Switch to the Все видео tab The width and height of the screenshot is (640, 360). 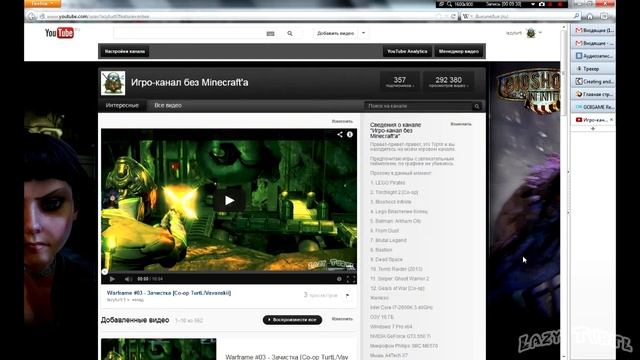coord(168,105)
